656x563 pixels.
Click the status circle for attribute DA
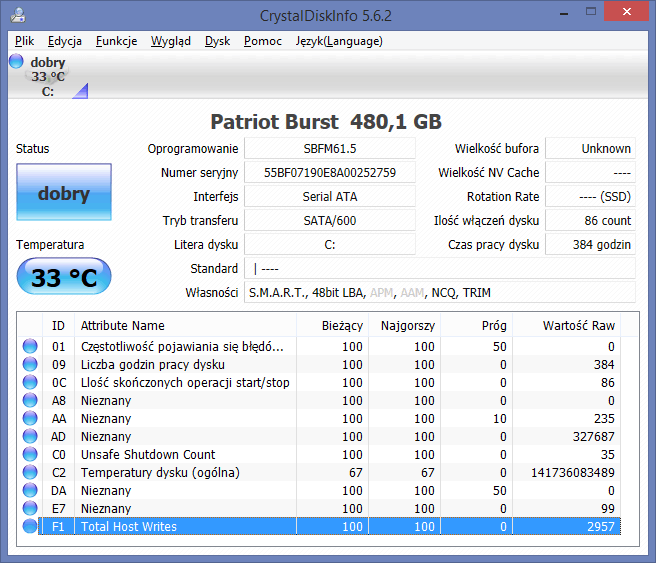pyautogui.click(x=30, y=490)
